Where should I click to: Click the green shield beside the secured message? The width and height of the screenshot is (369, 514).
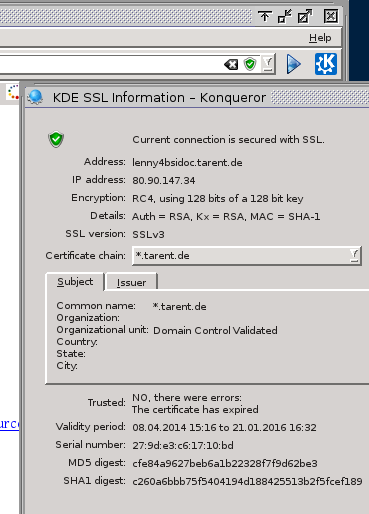pyautogui.click(x=56, y=139)
